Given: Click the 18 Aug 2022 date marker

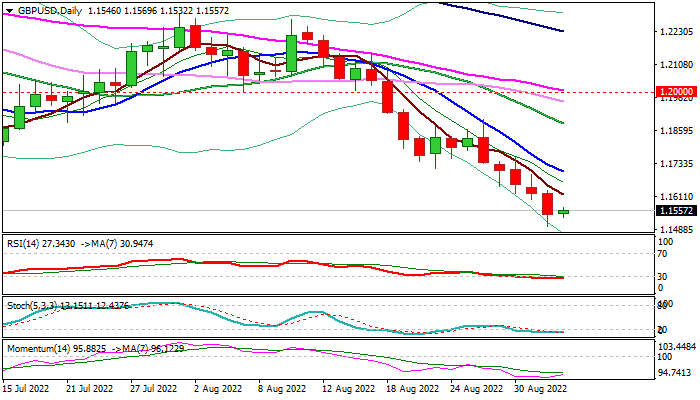Looking at the screenshot, I should [412, 389].
